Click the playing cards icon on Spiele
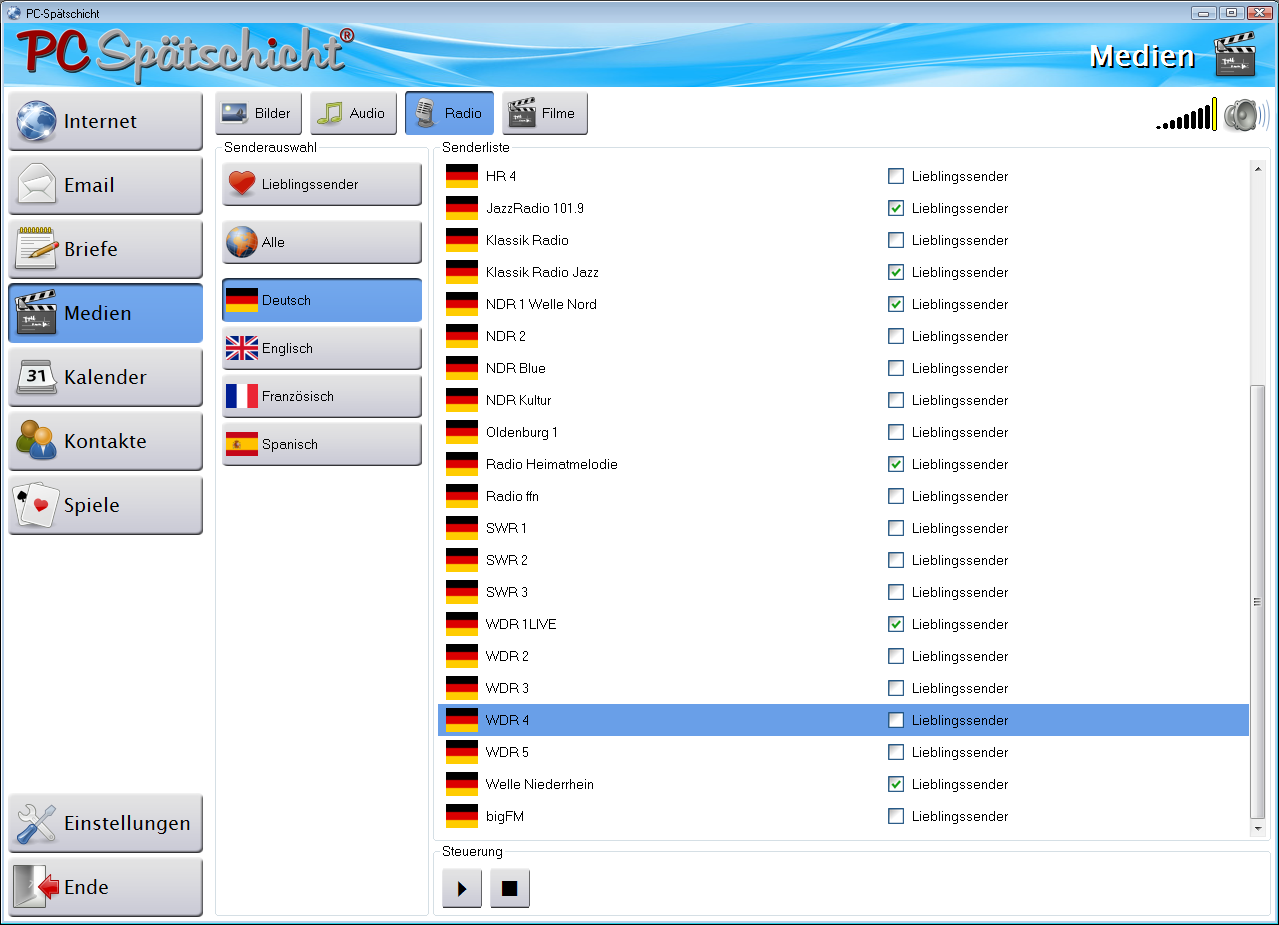The image size is (1279, 925). (36, 505)
